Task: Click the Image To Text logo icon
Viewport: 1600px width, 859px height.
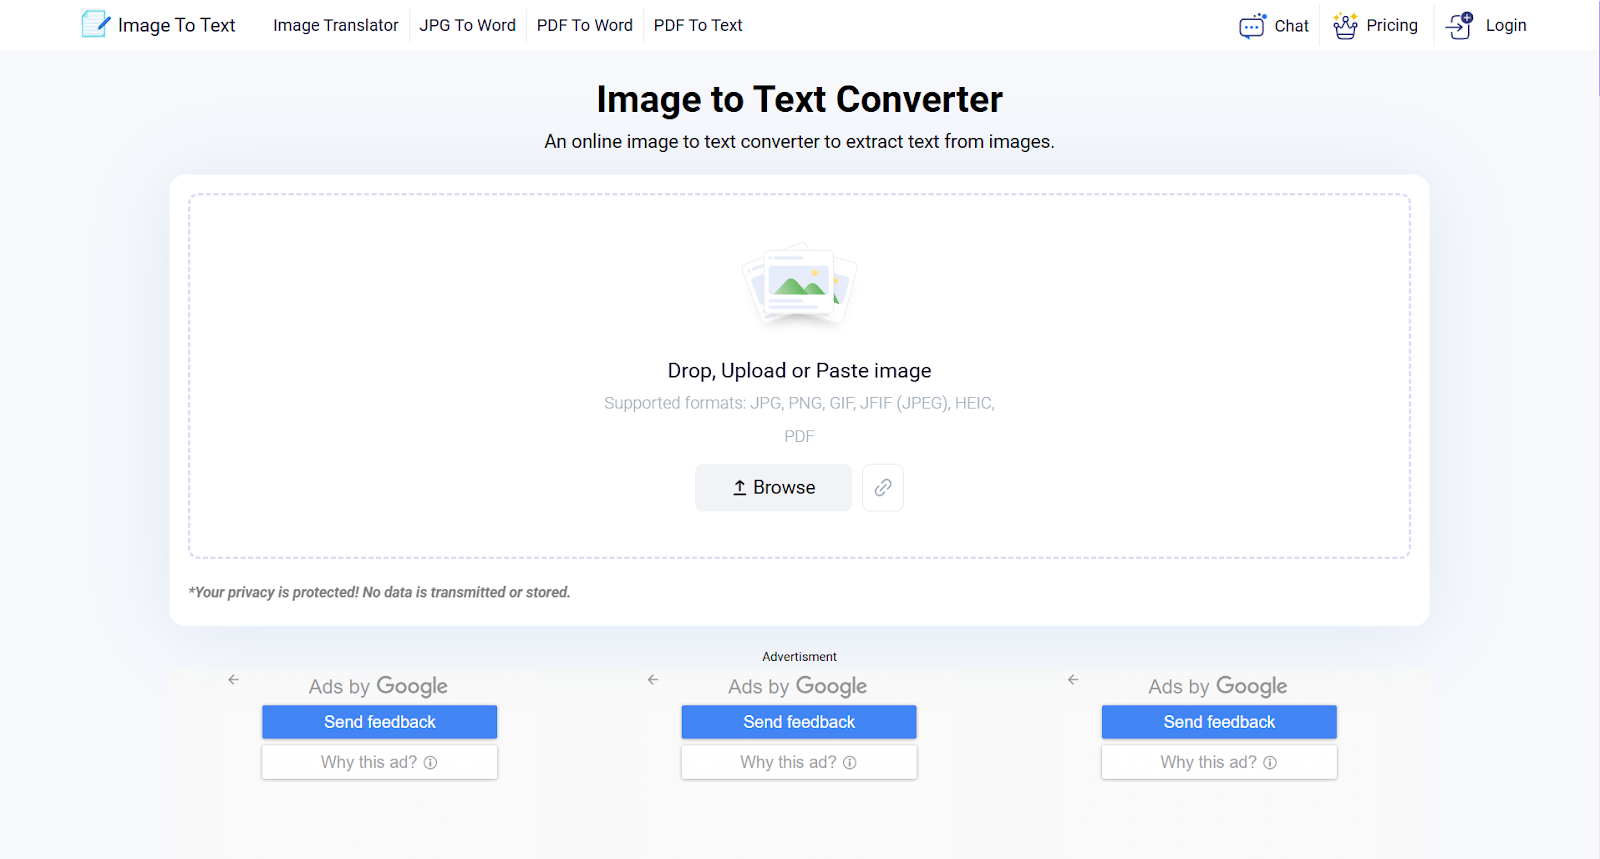Action: [95, 24]
